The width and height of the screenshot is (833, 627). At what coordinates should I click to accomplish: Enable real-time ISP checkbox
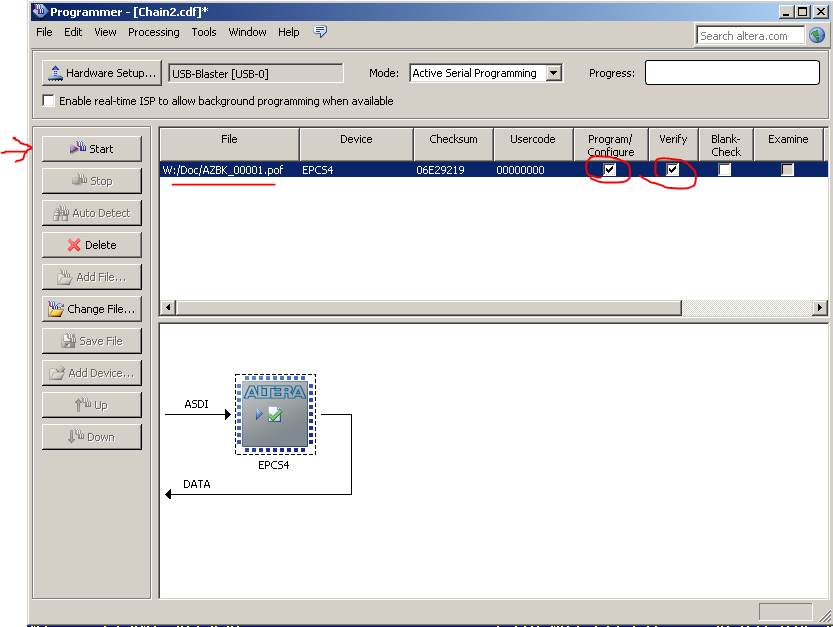point(49,101)
